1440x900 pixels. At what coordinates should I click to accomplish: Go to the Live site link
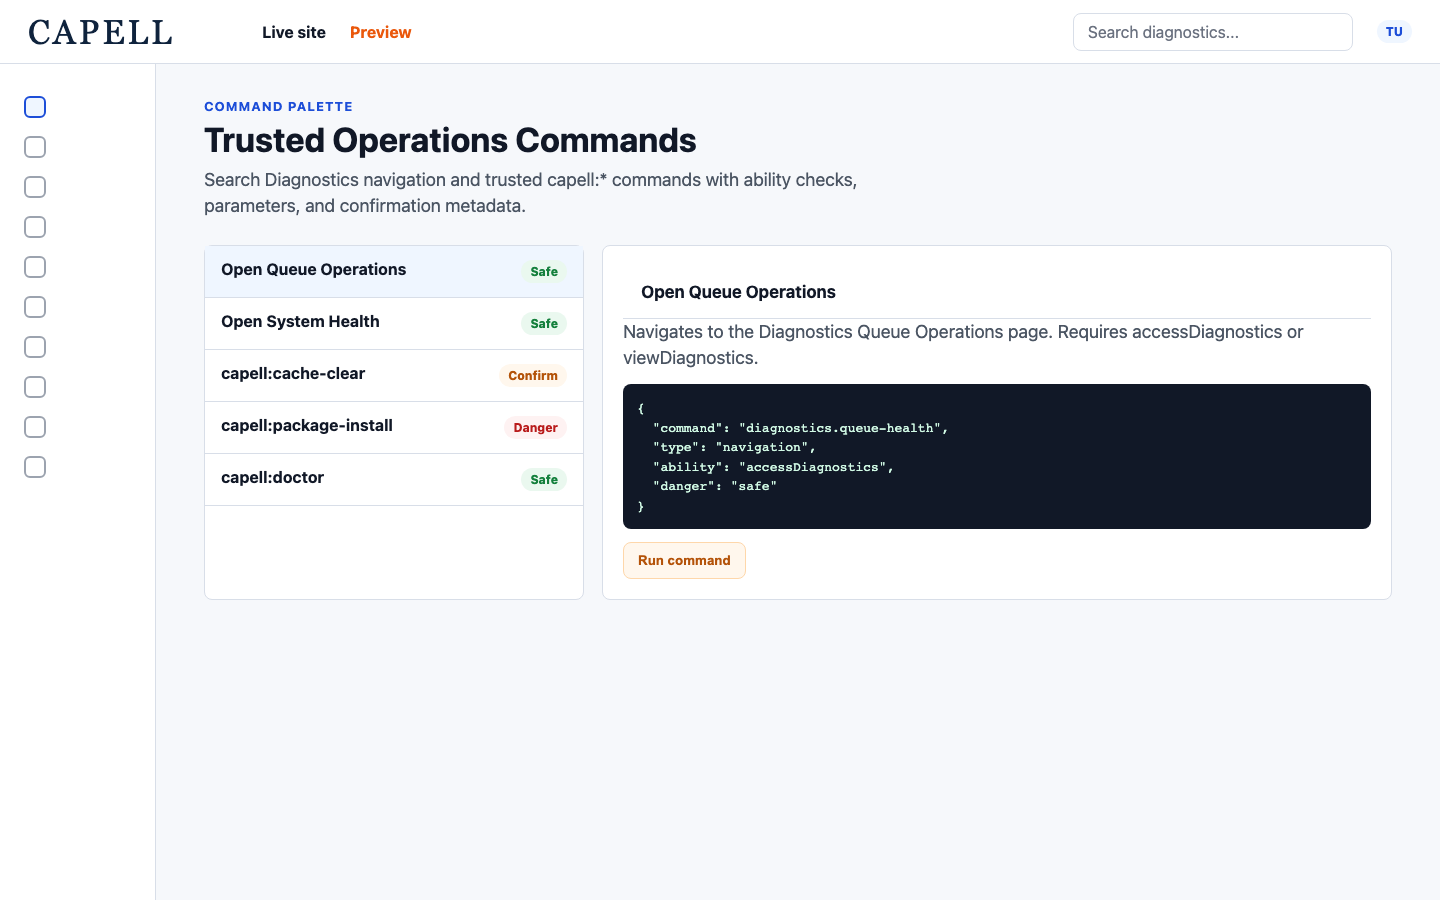(294, 32)
